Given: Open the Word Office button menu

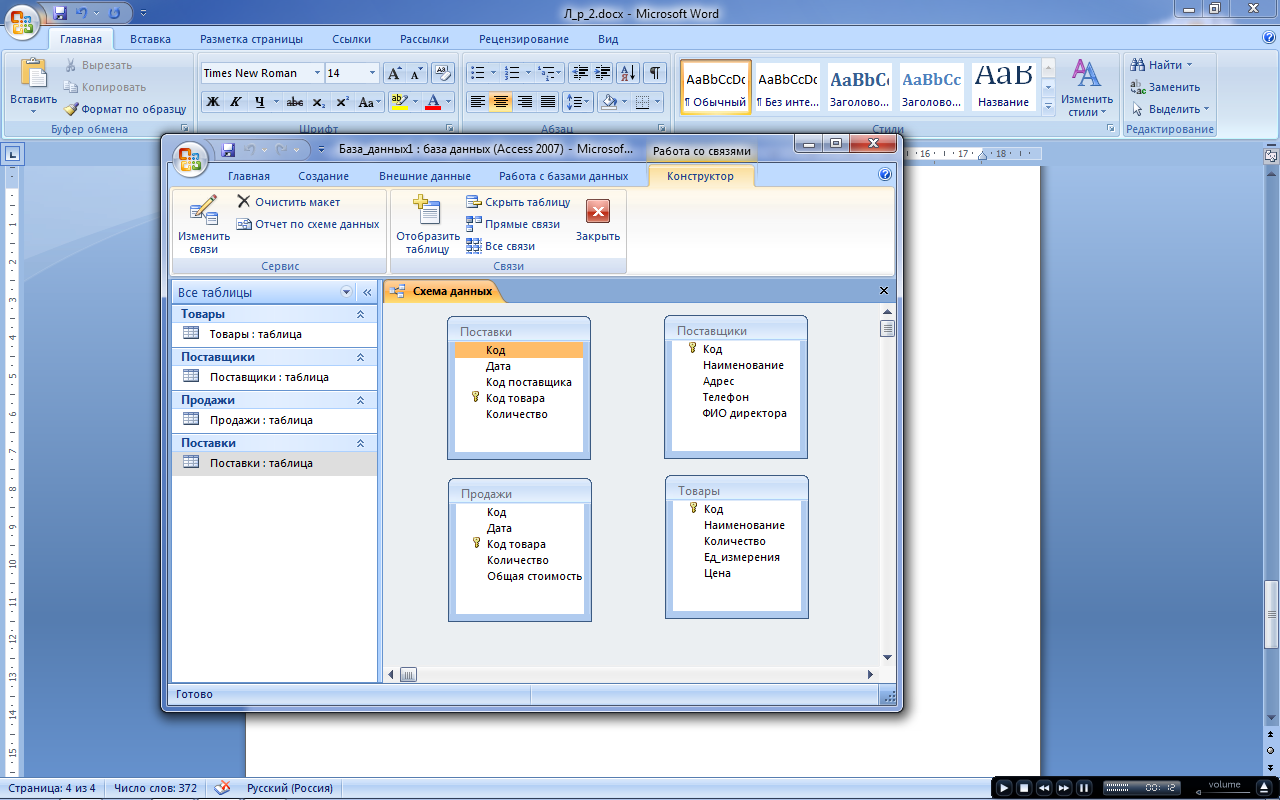Looking at the screenshot, I should (22, 21).
